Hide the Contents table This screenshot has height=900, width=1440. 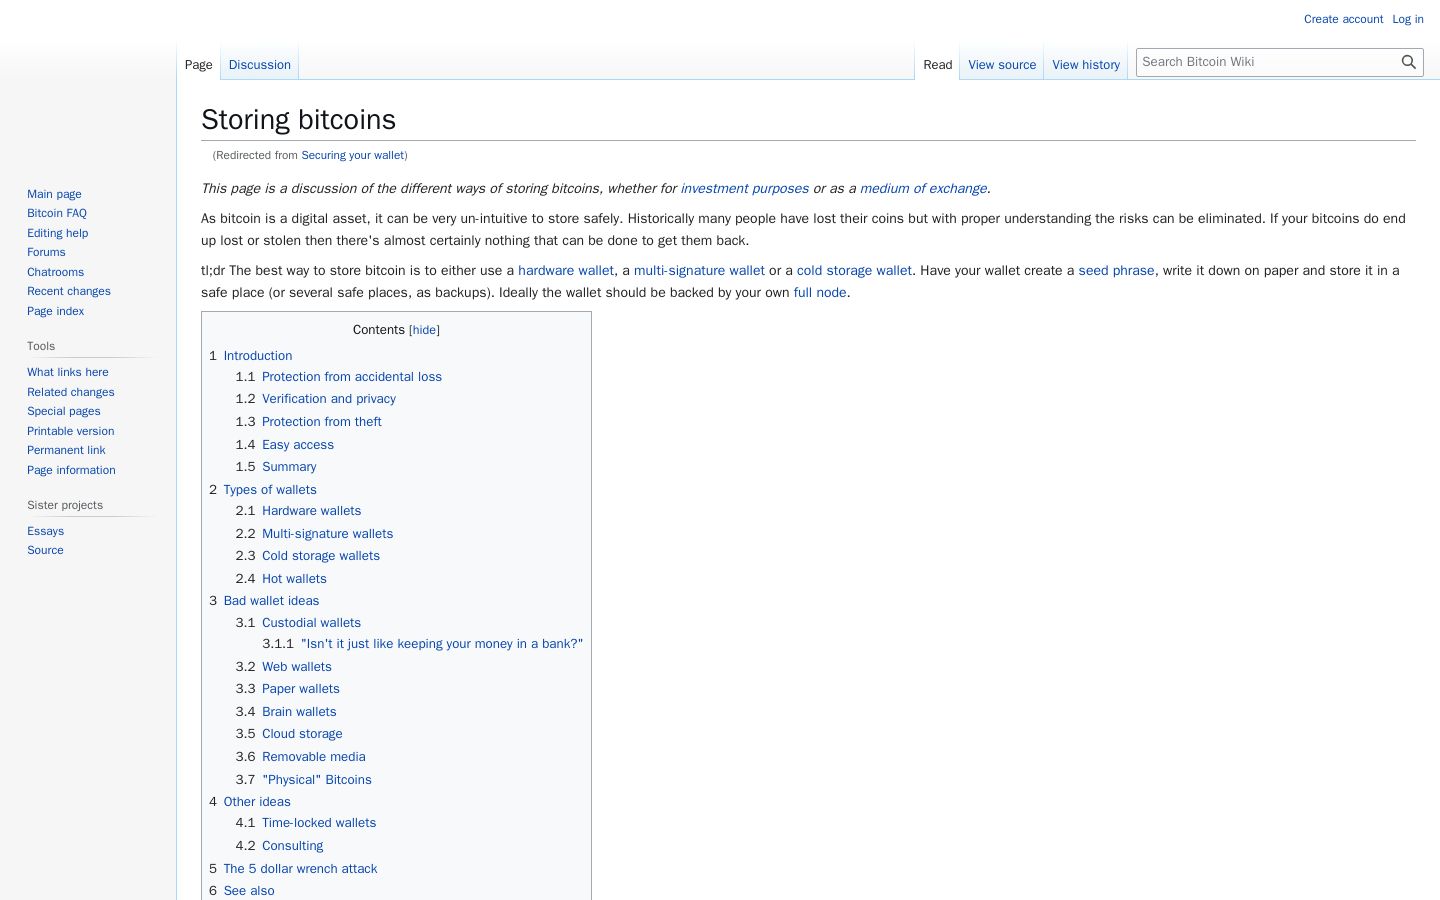point(424,330)
